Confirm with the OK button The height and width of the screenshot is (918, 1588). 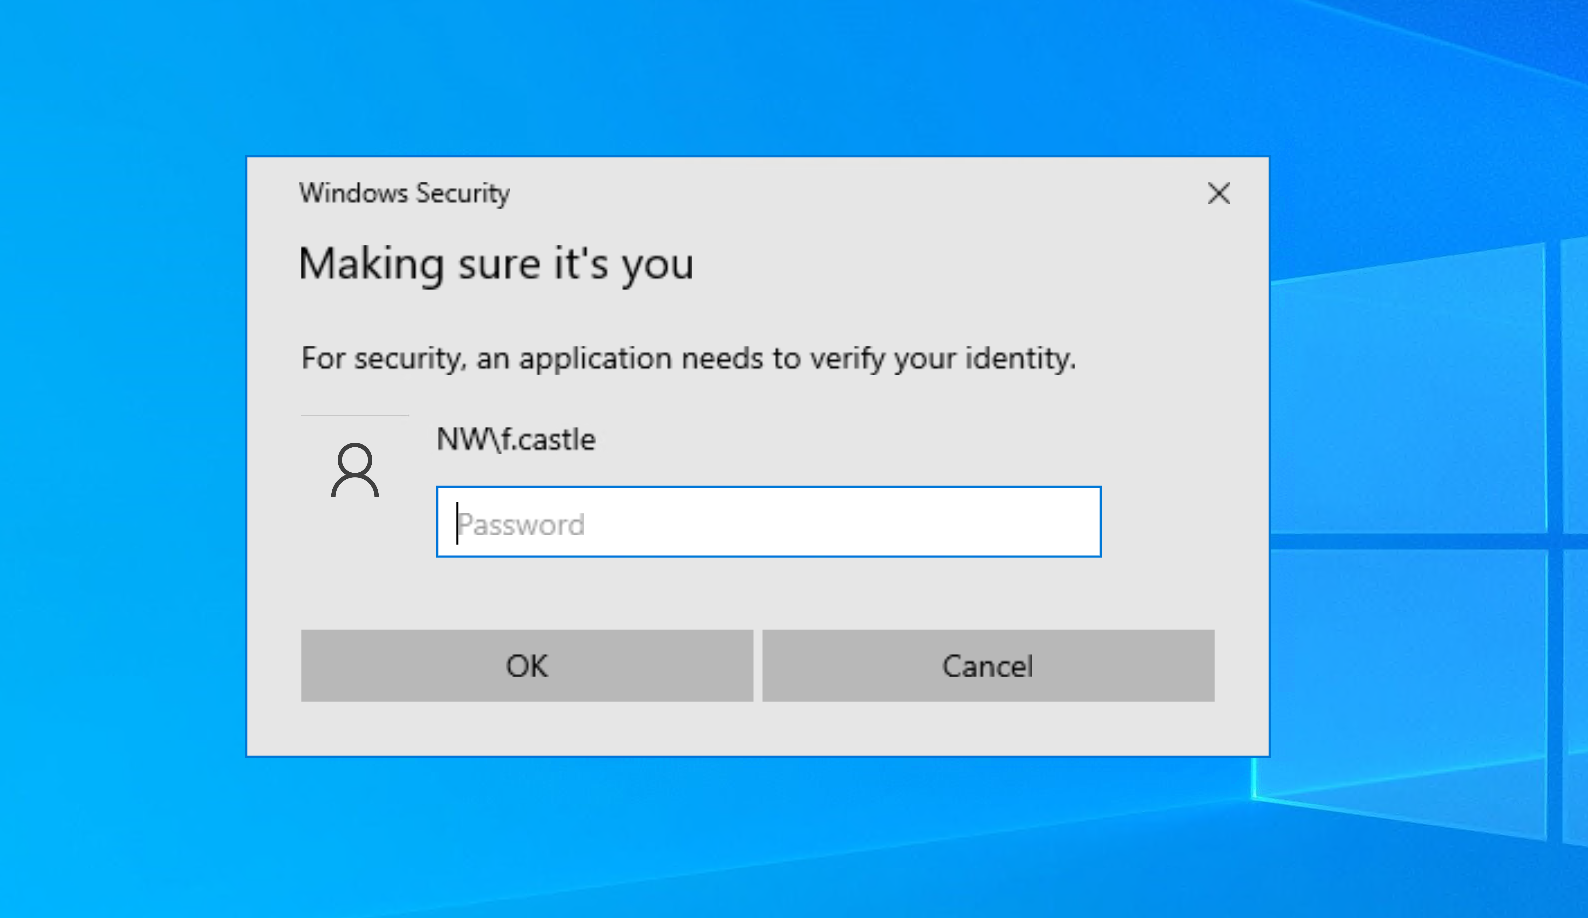coord(527,666)
